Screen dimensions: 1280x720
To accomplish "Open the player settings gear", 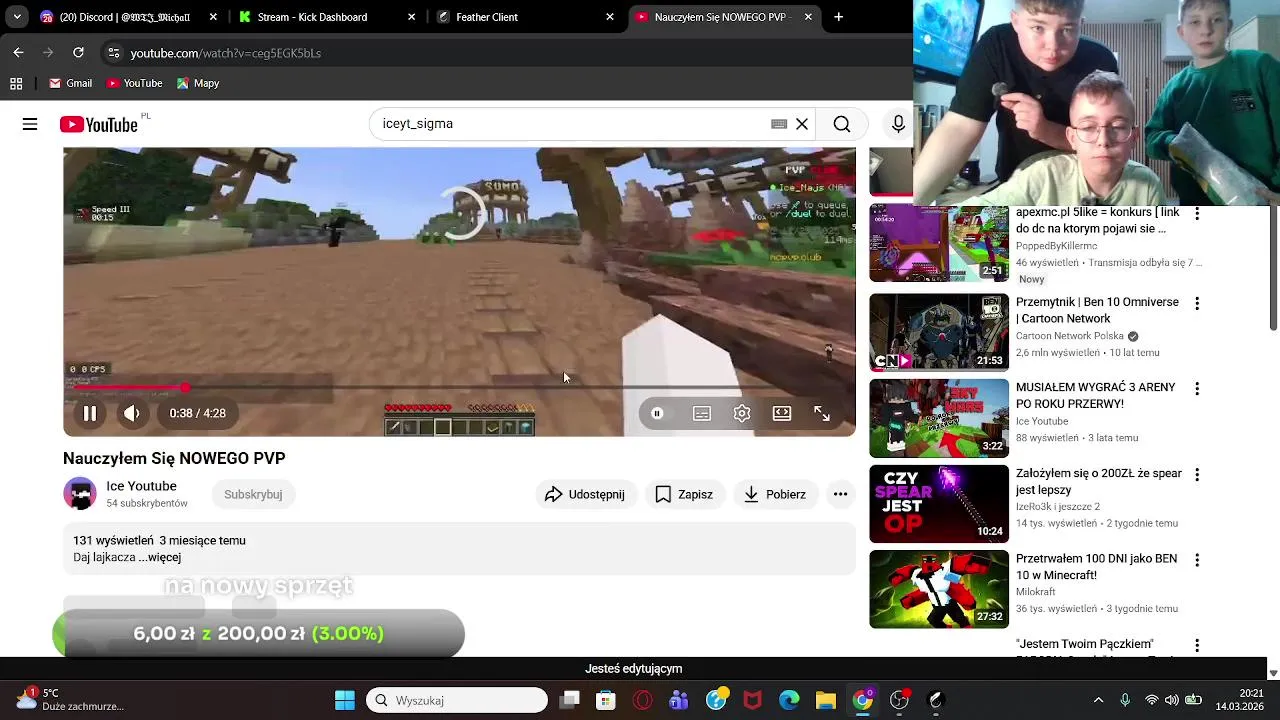I will [x=742, y=413].
